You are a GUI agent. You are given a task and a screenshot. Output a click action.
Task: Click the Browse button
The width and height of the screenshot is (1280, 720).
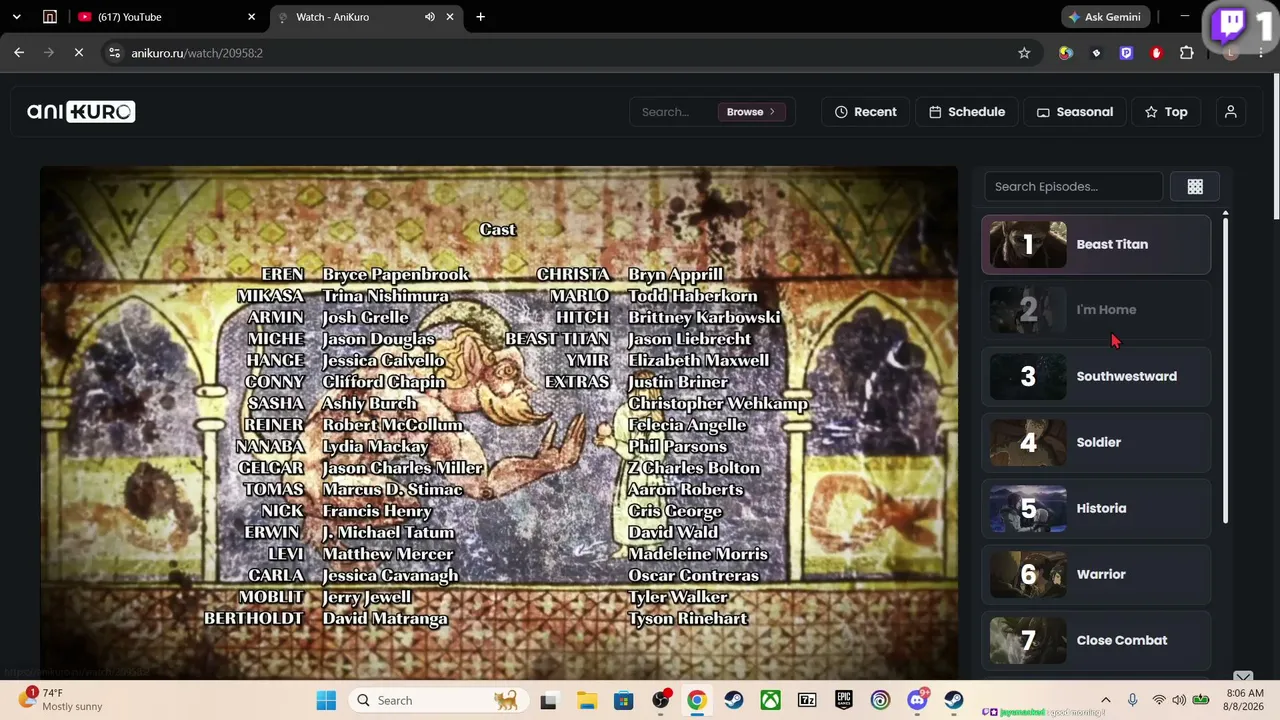[751, 112]
